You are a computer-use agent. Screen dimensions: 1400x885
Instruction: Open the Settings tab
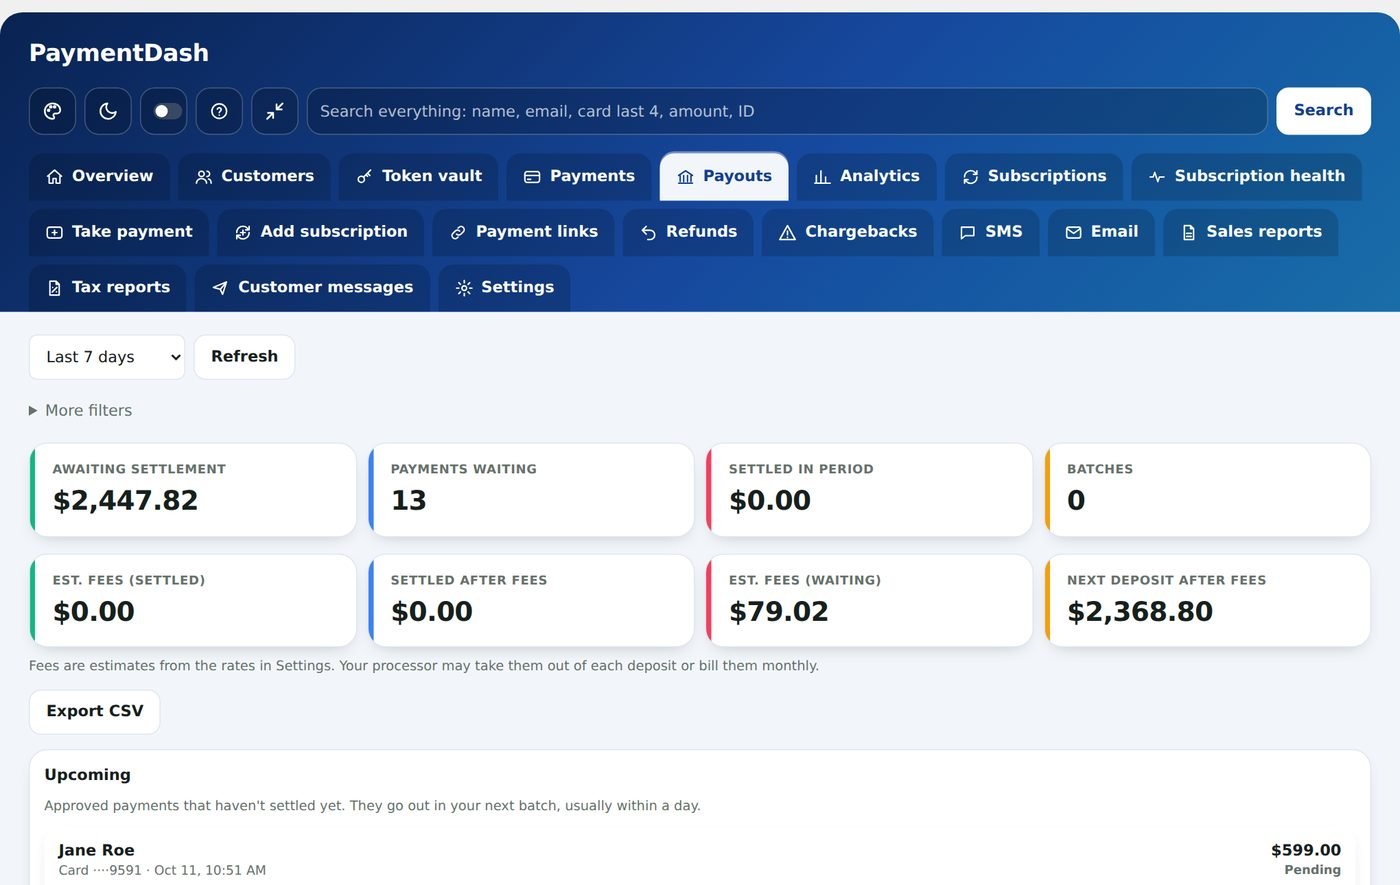[x=504, y=288]
